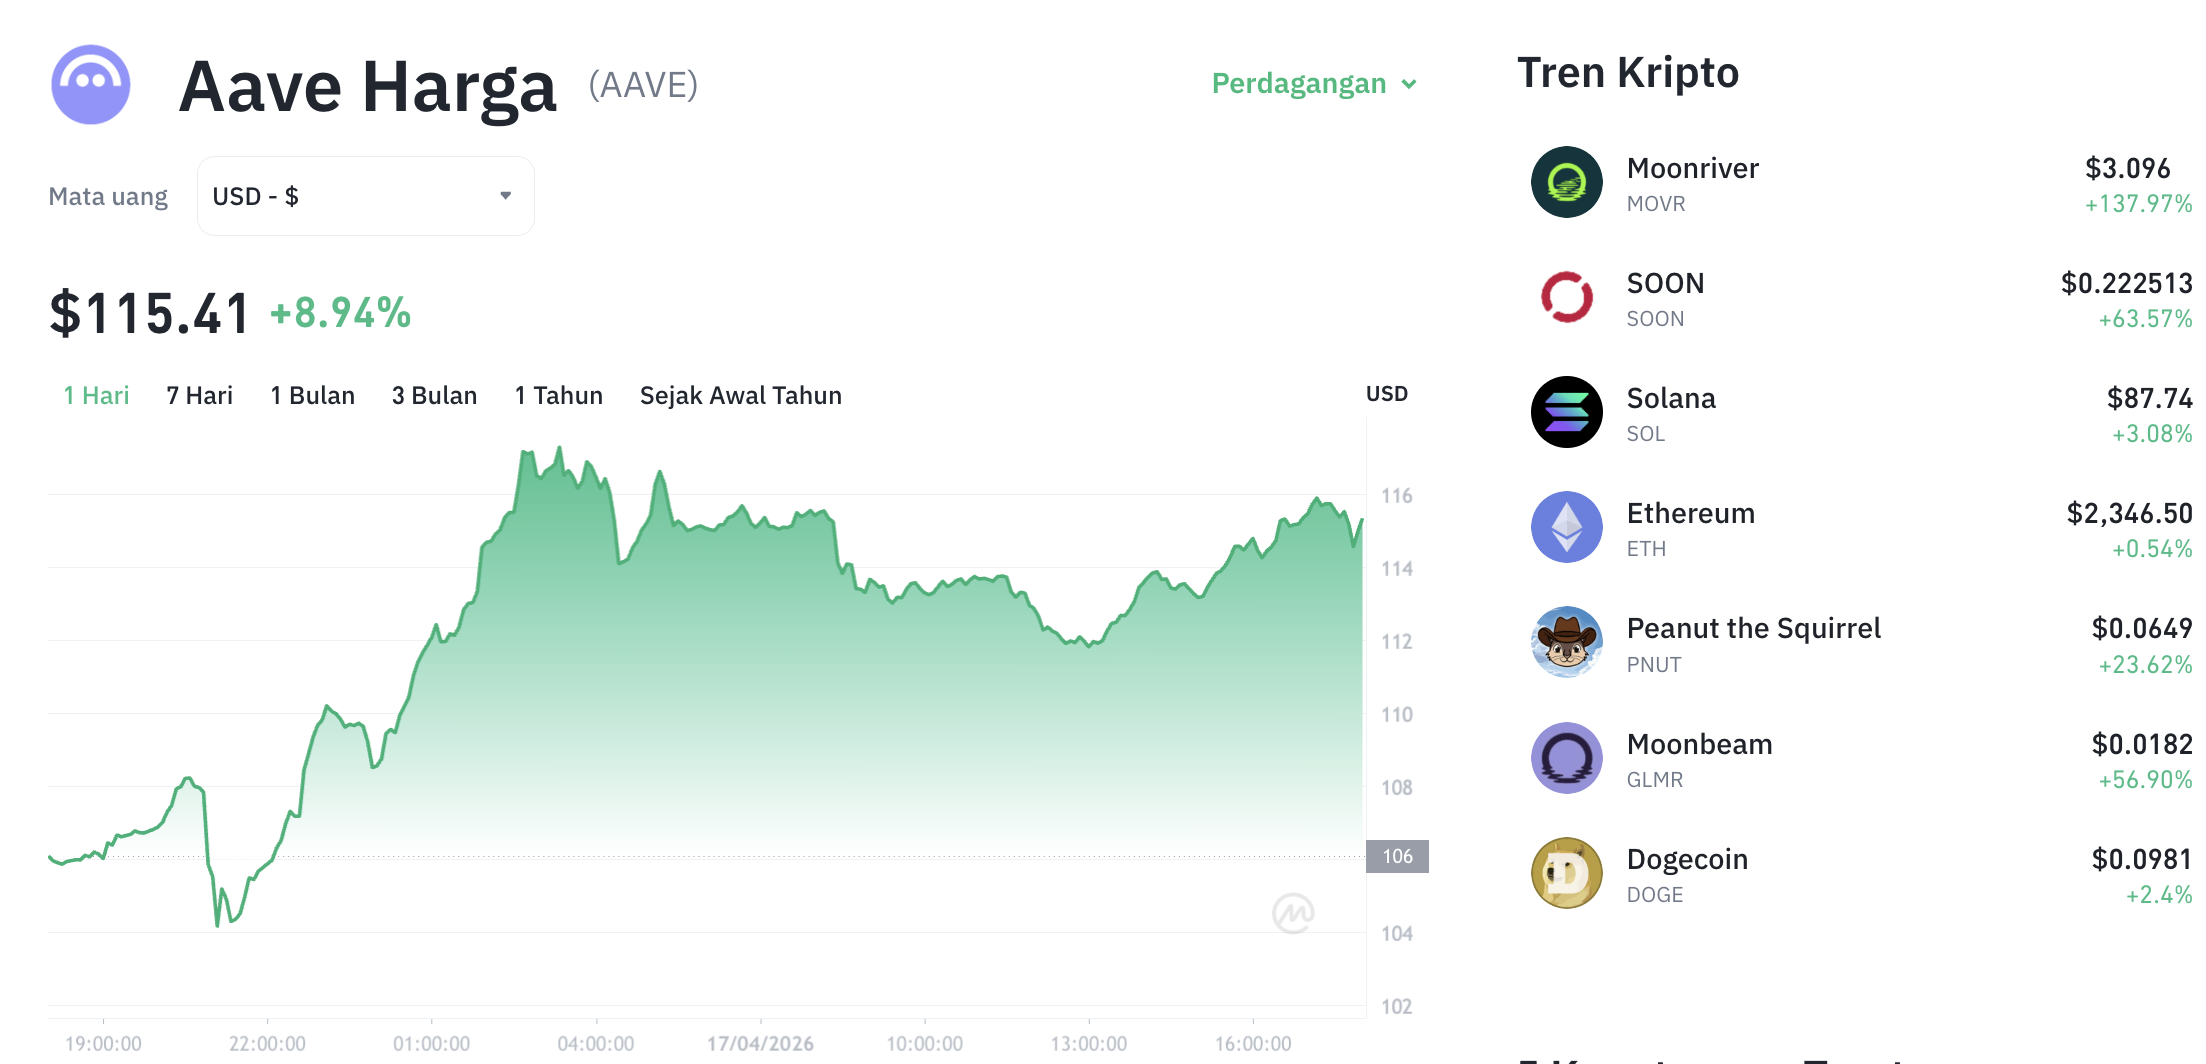
Task: Click the Aave logo icon
Action: coord(90,85)
